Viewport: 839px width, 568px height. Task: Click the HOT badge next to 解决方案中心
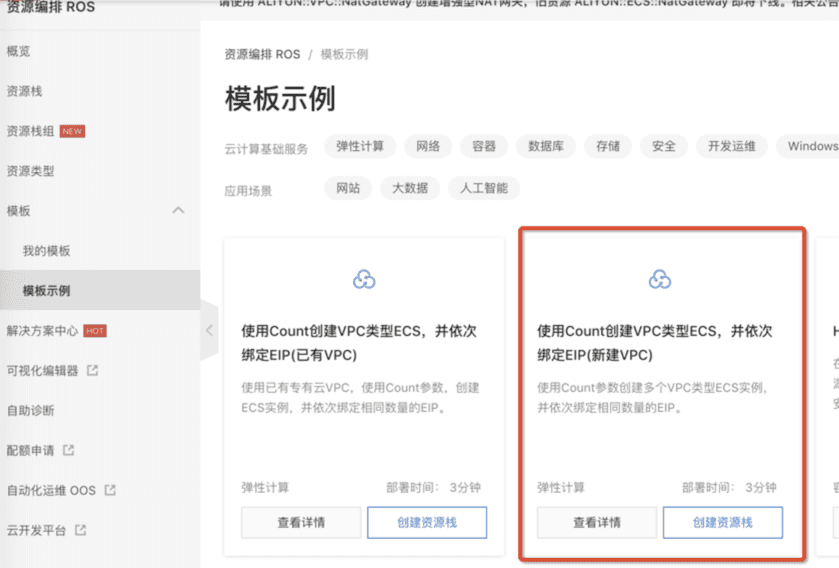click(x=95, y=331)
